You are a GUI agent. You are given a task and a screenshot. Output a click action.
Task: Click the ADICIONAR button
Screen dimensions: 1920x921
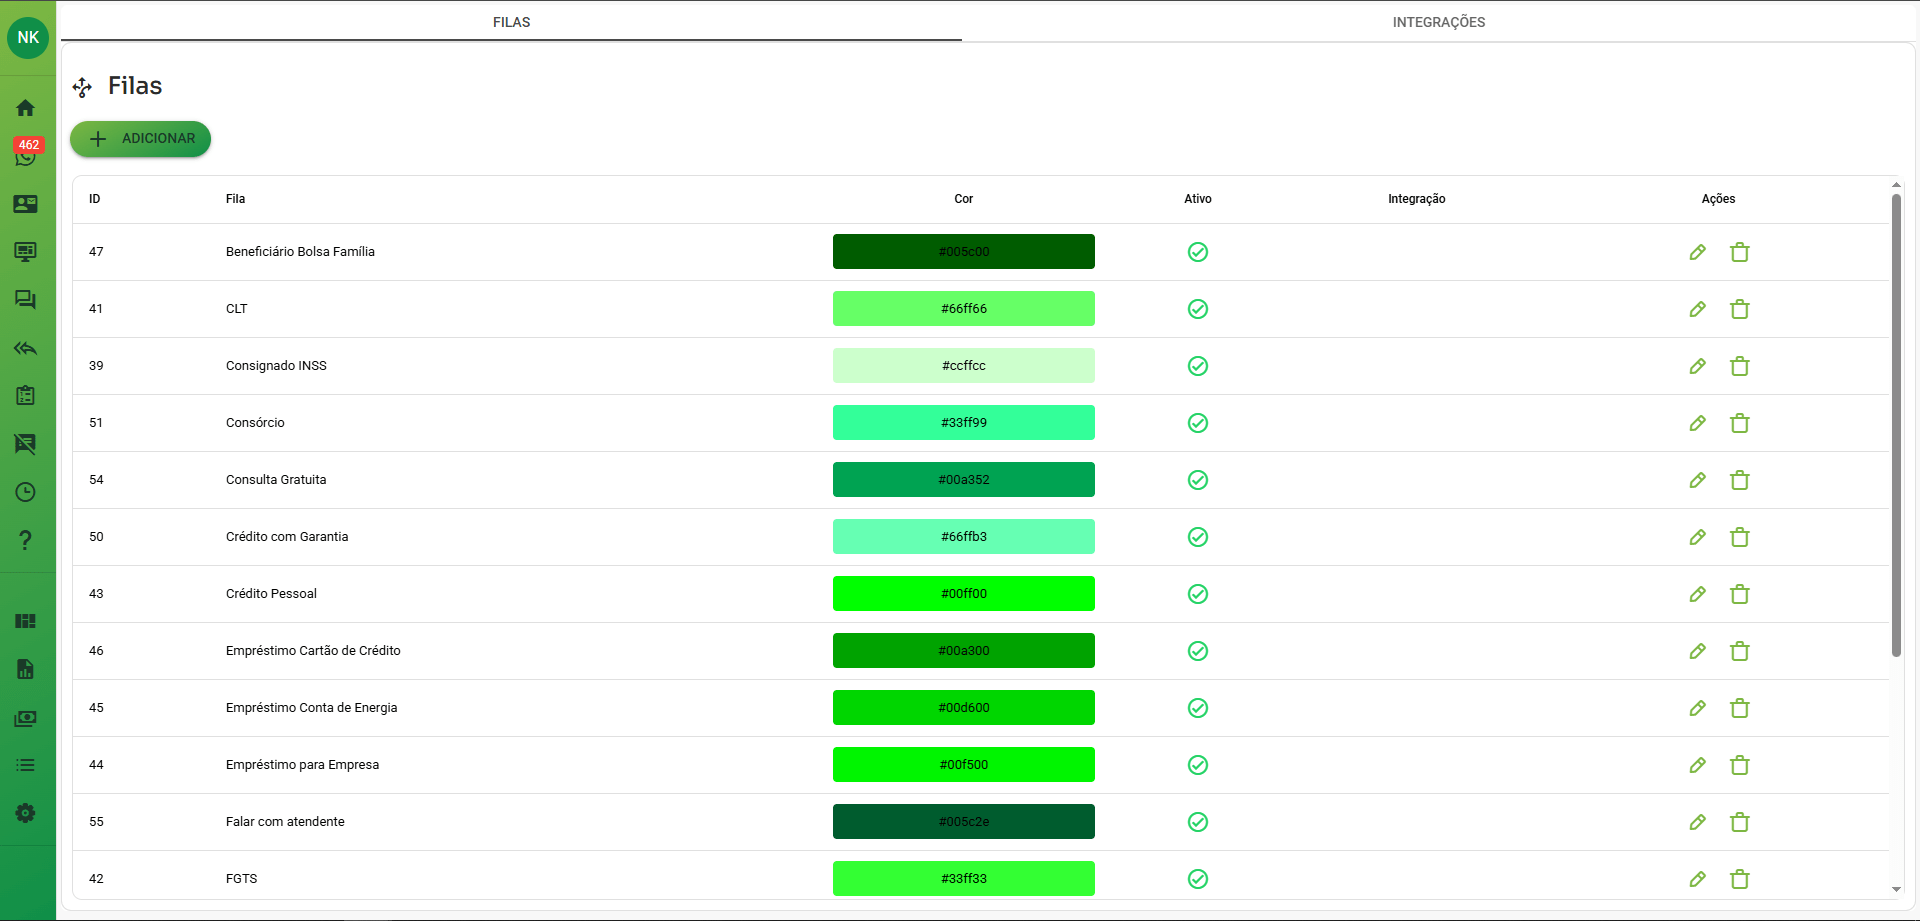(x=141, y=139)
